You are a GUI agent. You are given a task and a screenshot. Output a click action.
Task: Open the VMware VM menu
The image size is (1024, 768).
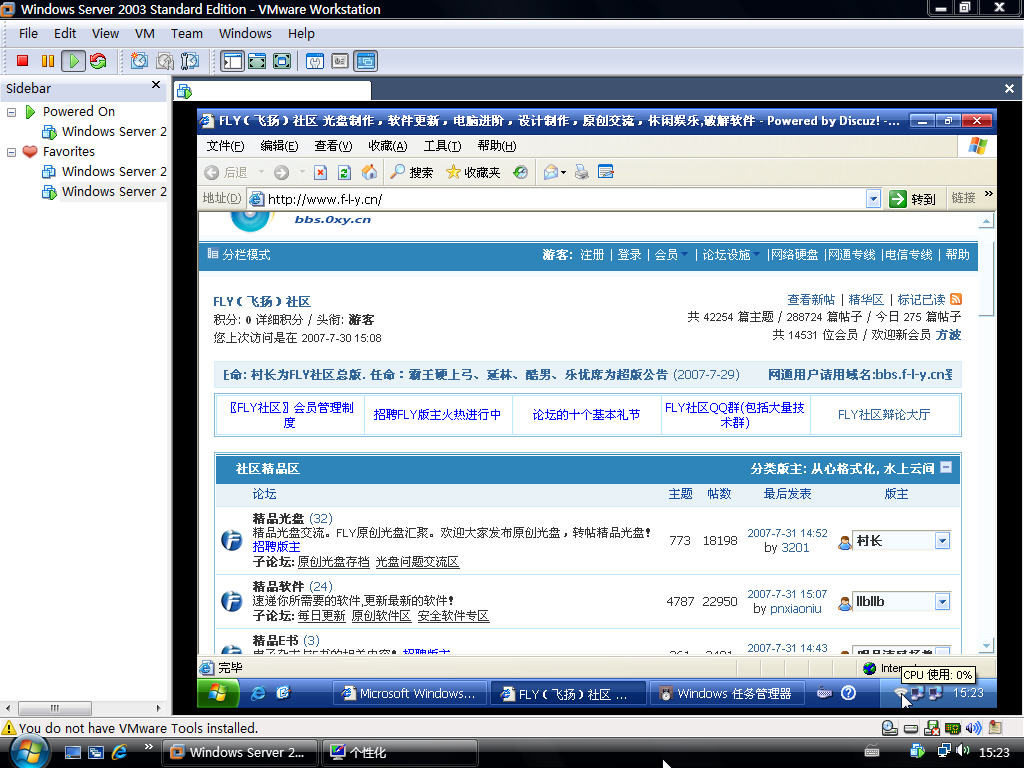[x=145, y=33]
